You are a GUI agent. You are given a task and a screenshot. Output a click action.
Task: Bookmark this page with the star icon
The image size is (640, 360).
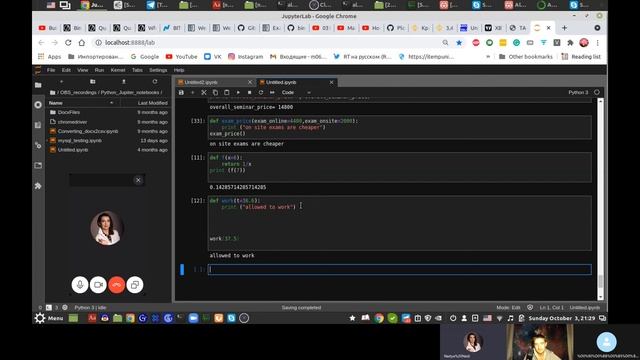459,42
